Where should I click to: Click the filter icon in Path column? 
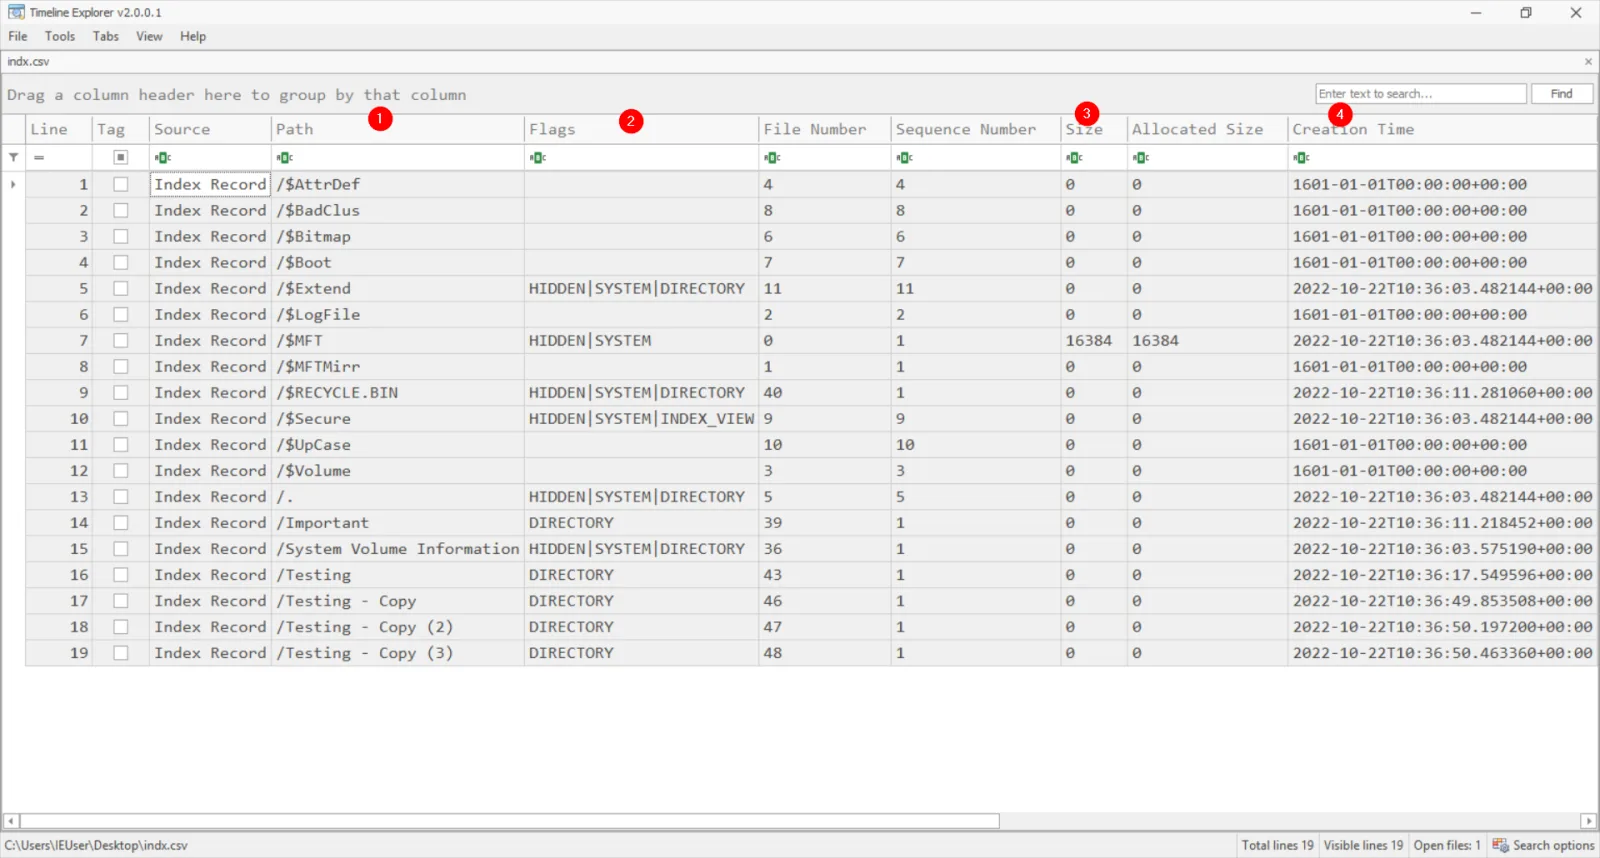pos(285,157)
